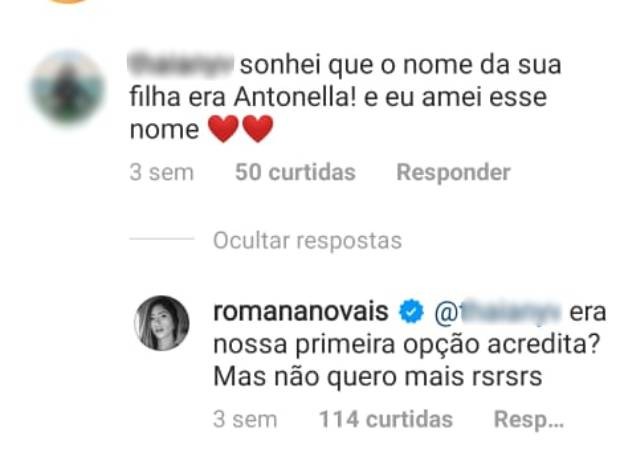Click the 3 sem timestamp above Ocultar respostas
This screenshot has height=450, width=620.
[161, 172]
